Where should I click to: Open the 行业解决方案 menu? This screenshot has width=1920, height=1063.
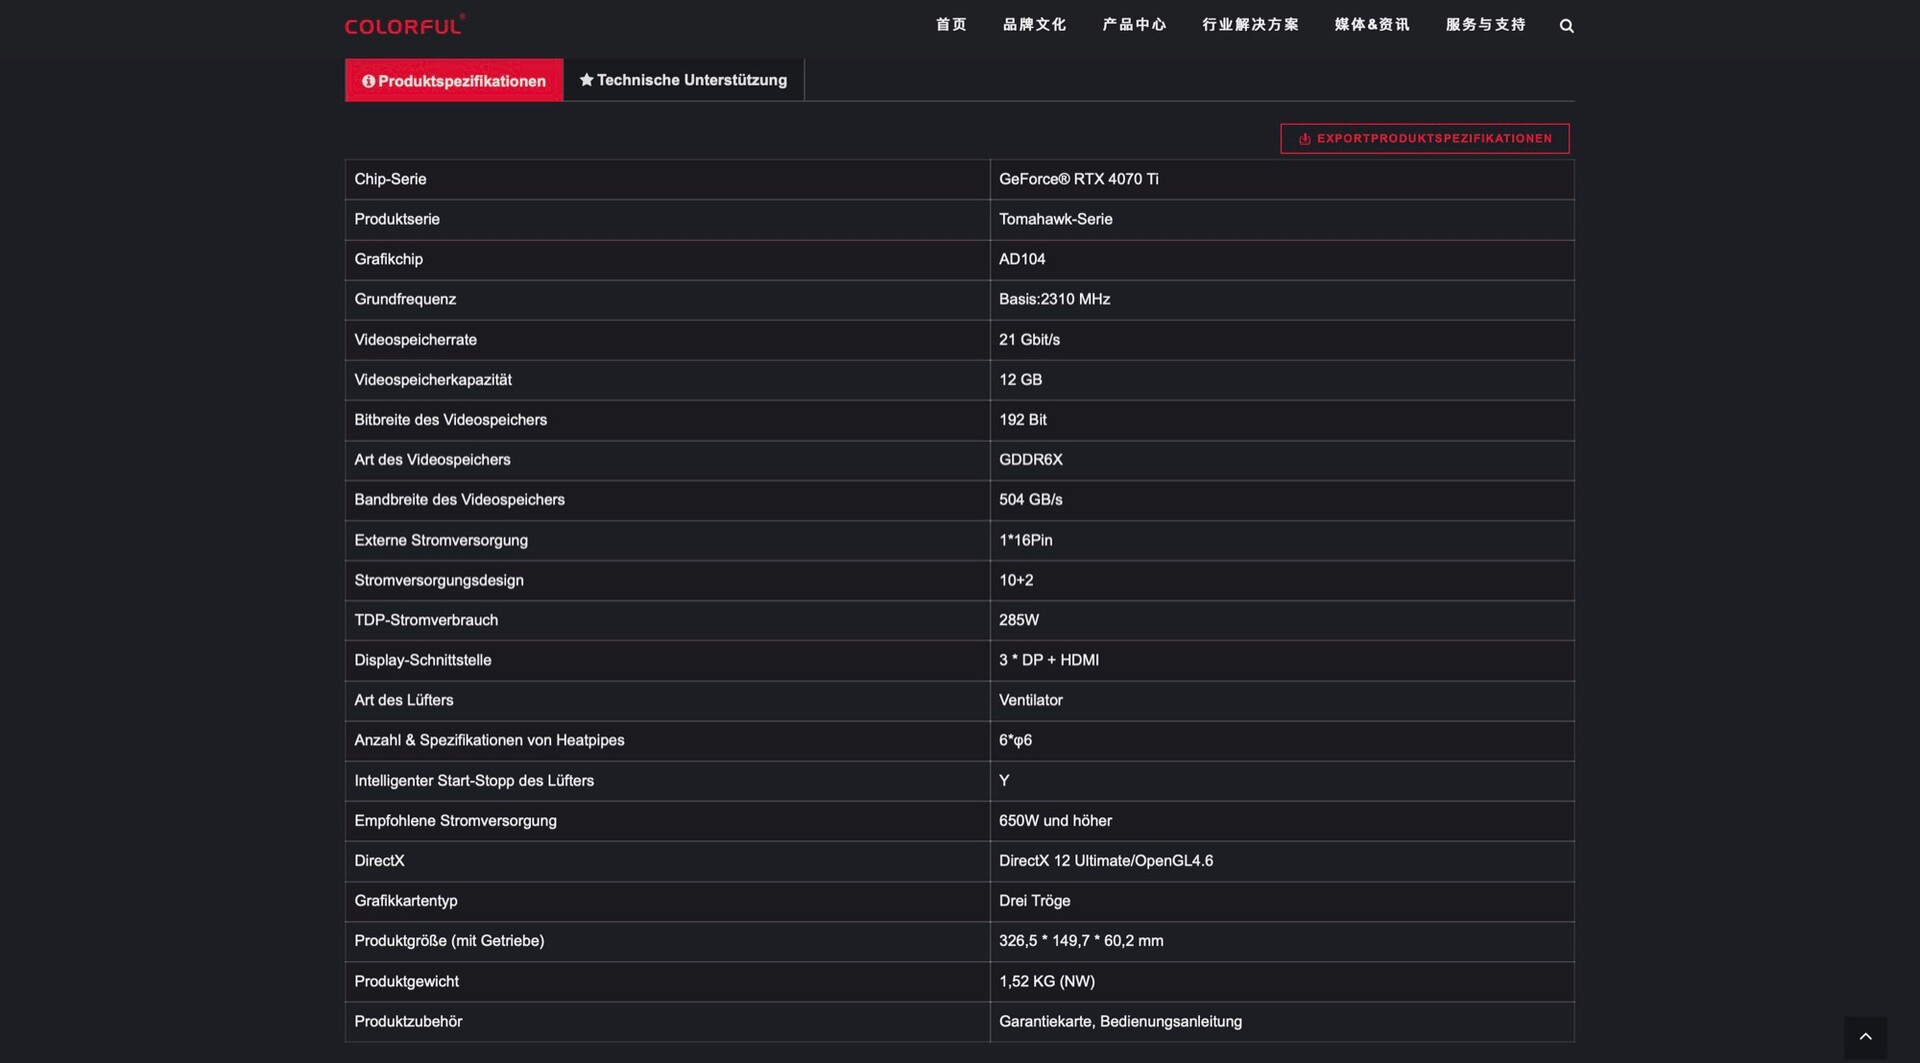click(1250, 25)
